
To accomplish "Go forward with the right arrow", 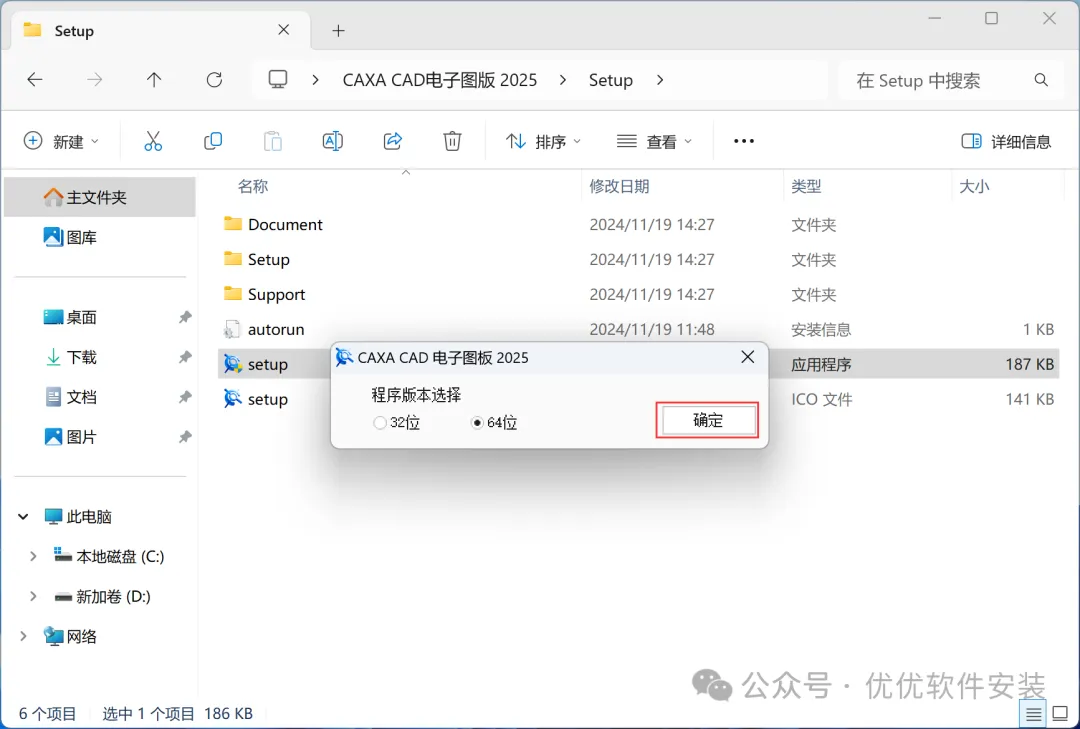I will [94, 80].
